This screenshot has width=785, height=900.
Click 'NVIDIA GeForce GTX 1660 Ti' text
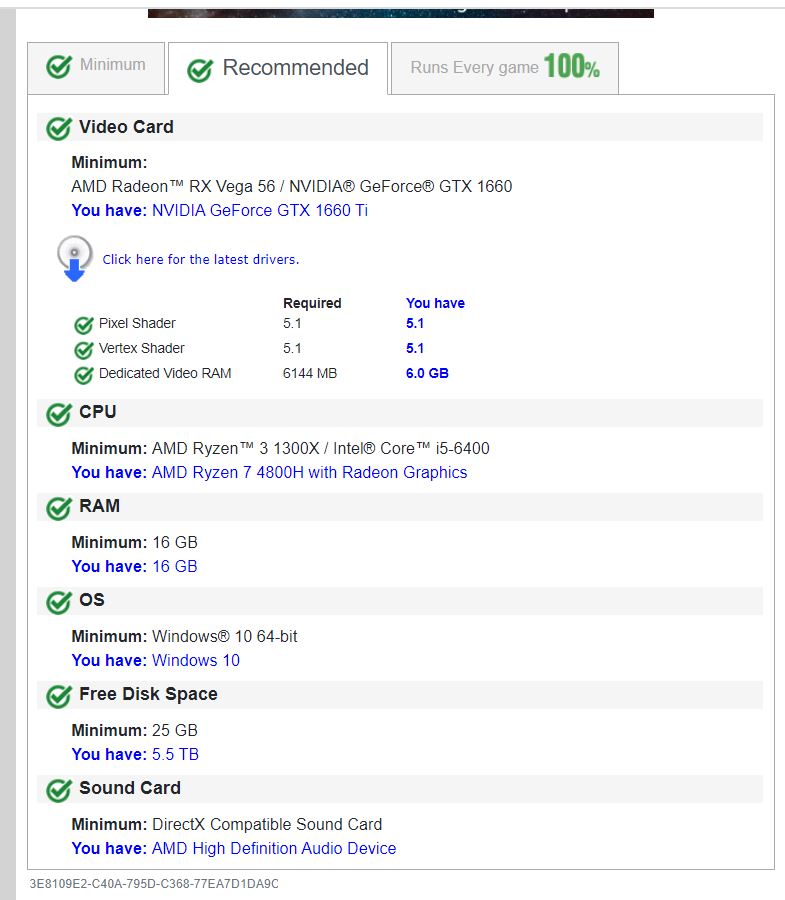coord(260,211)
